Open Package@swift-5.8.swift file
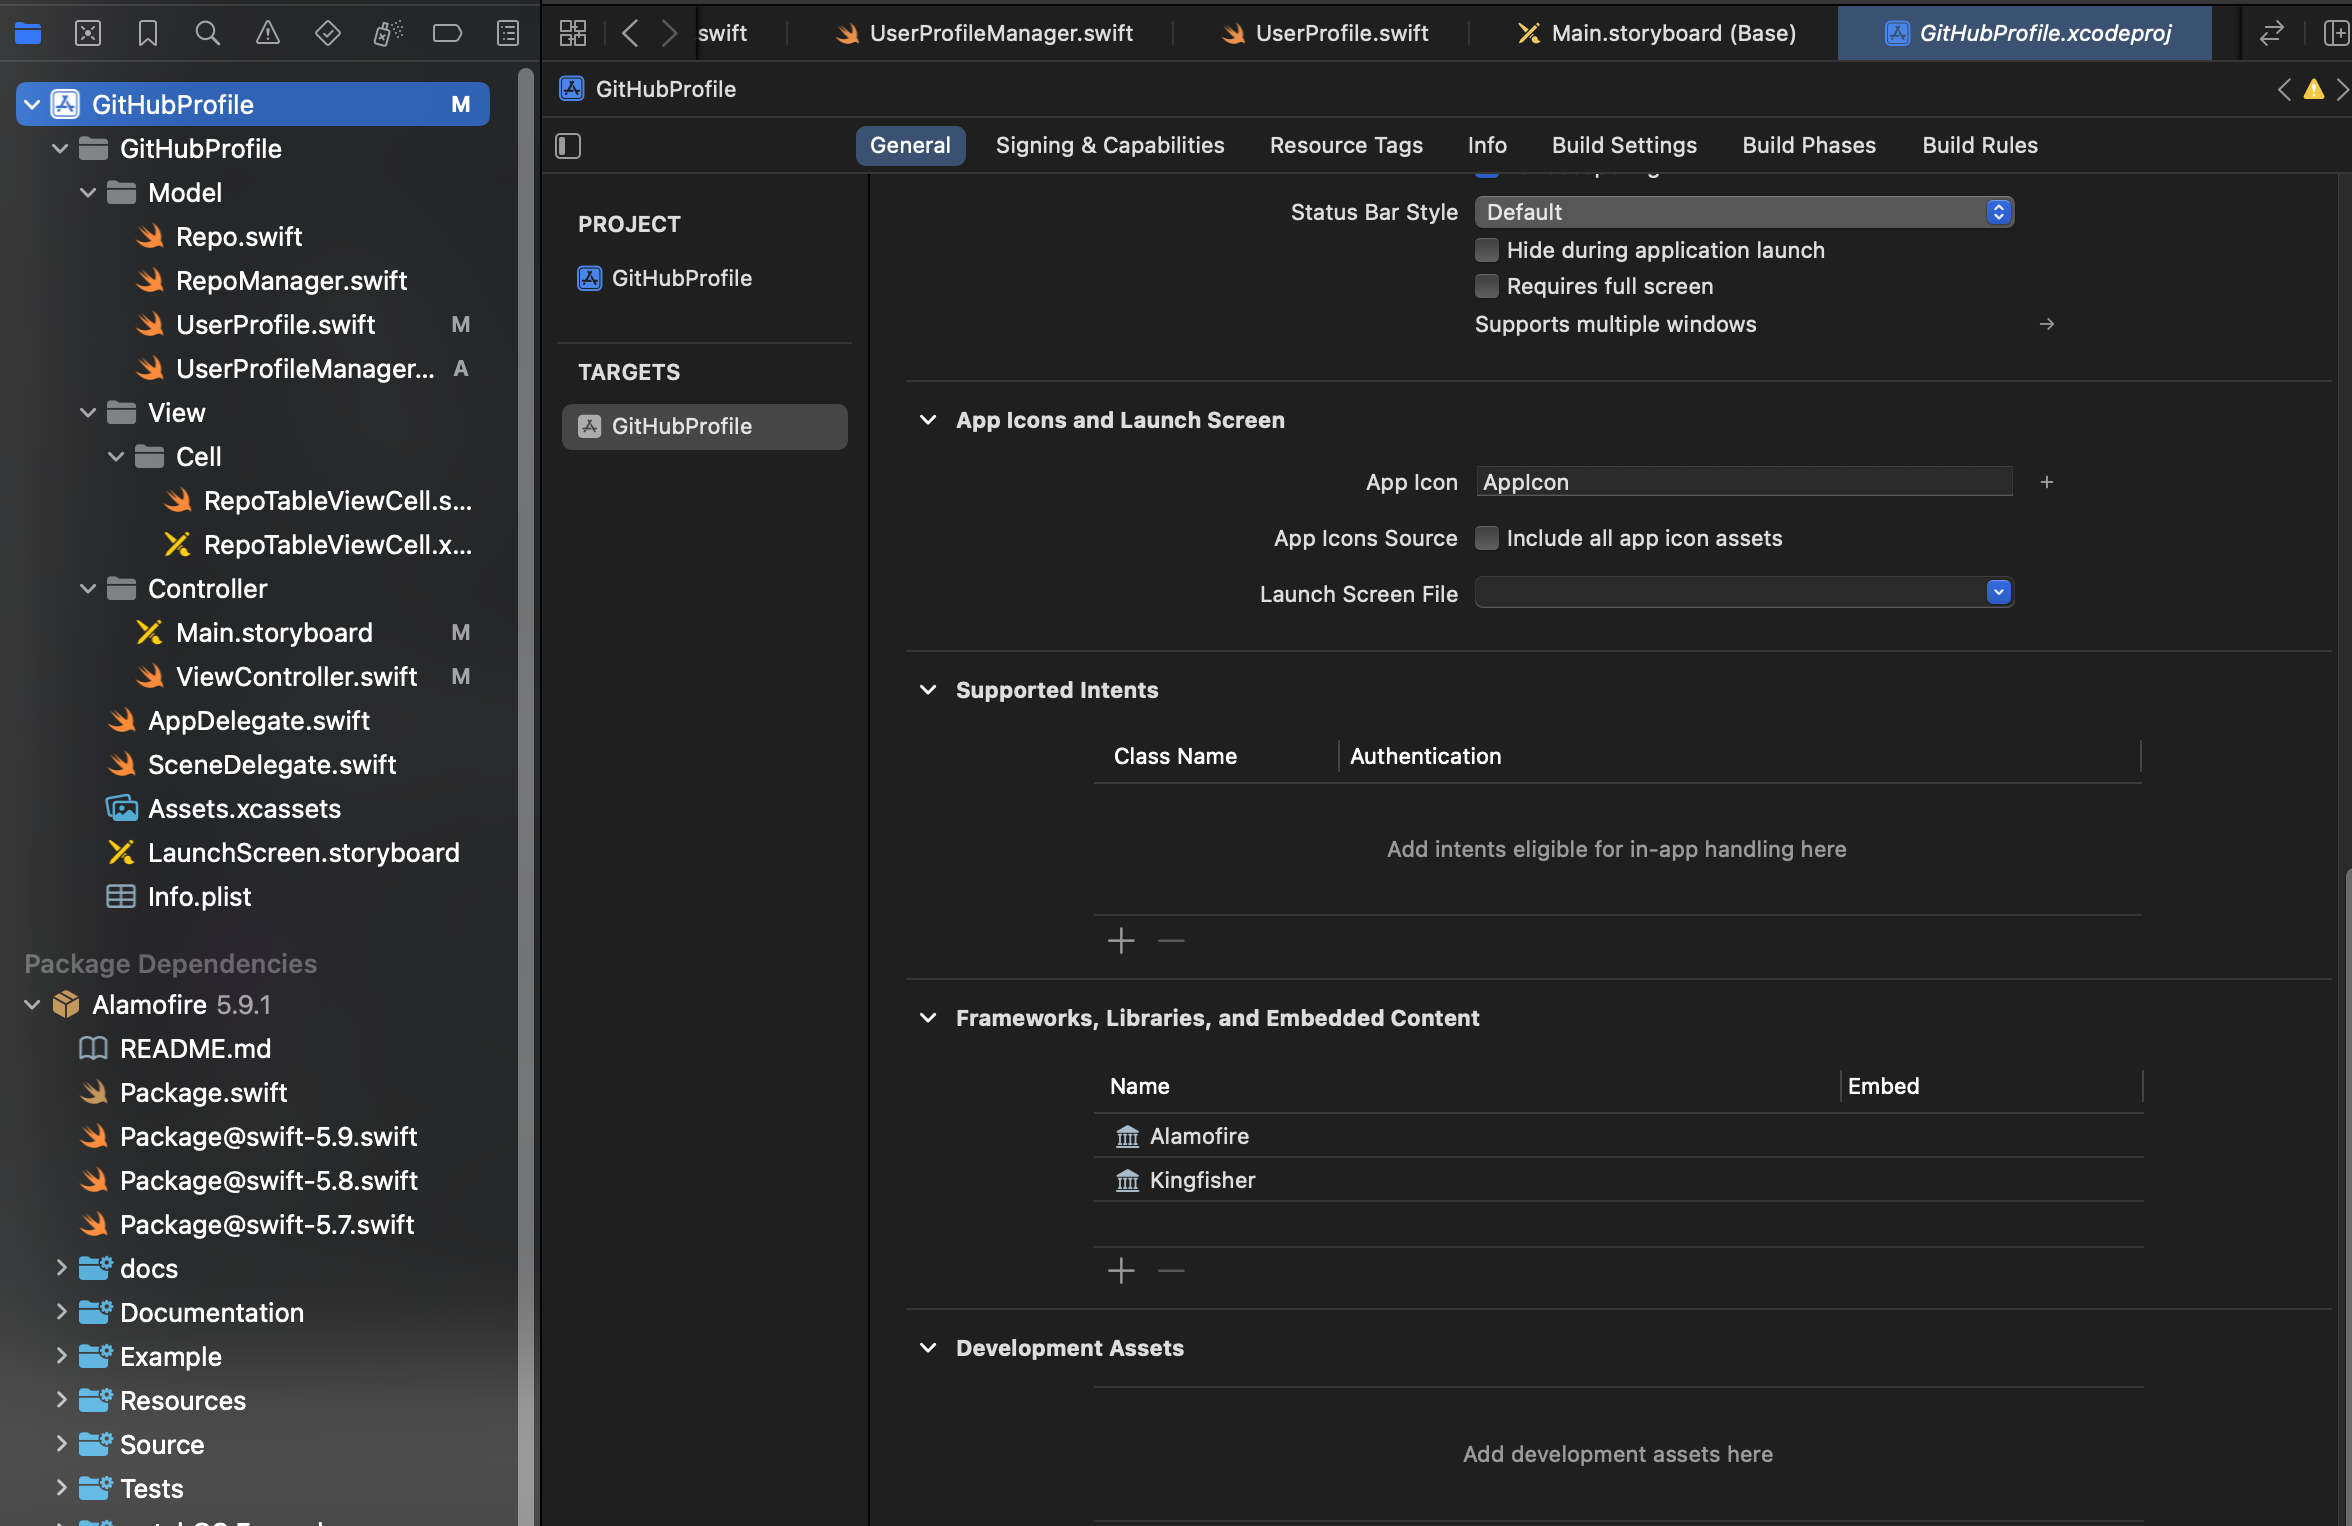Viewport: 2352px width, 1526px height. point(268,1181)
